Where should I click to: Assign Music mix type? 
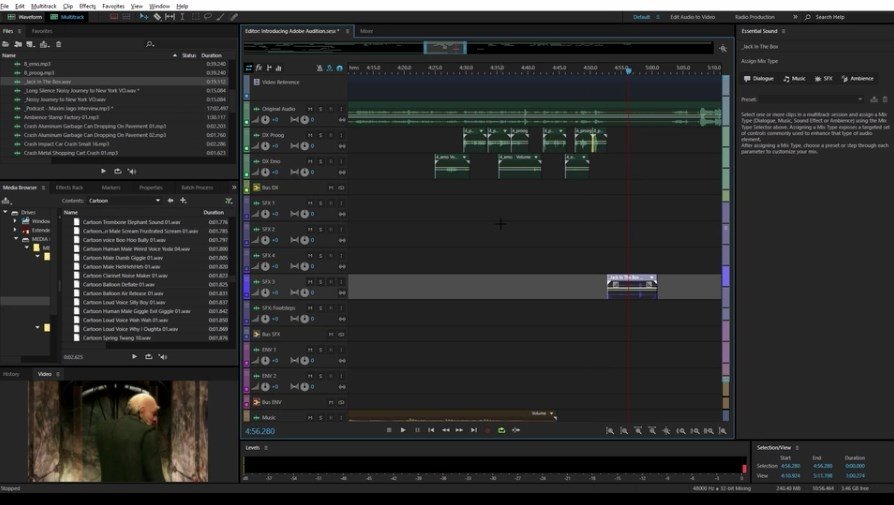[x=794, y=79]
